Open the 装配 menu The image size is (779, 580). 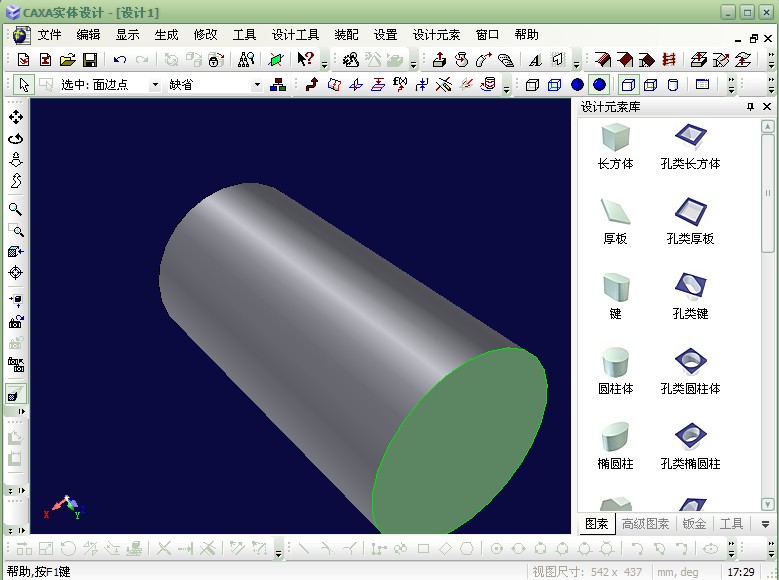tap(346, 35)
